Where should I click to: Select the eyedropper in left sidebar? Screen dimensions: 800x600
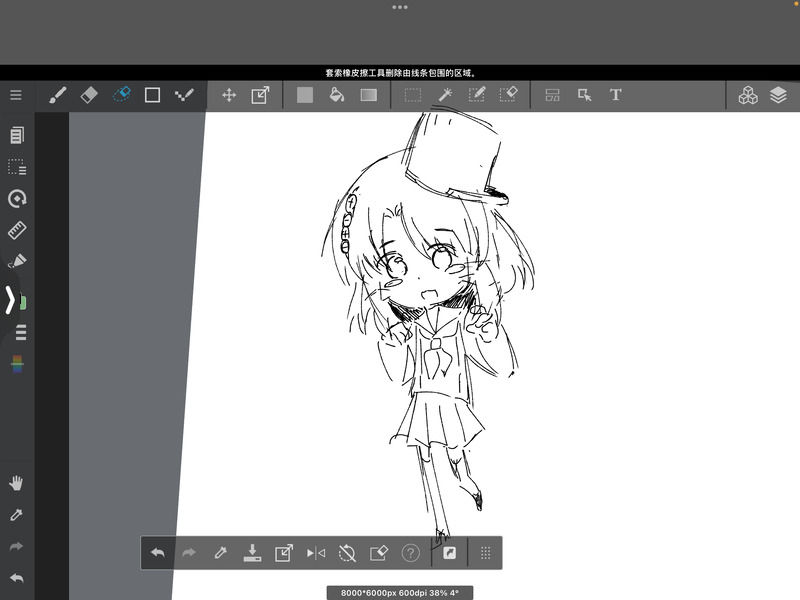coord(16,515)
